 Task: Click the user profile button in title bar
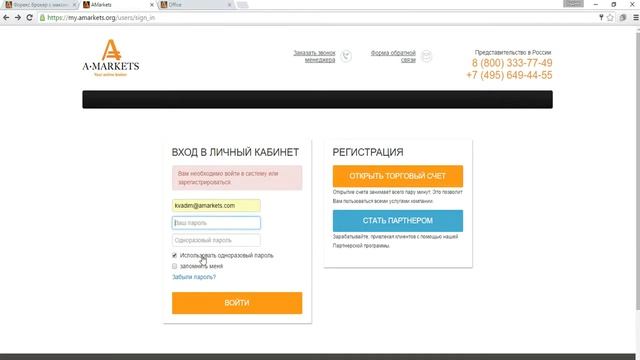tap(573, 3)
